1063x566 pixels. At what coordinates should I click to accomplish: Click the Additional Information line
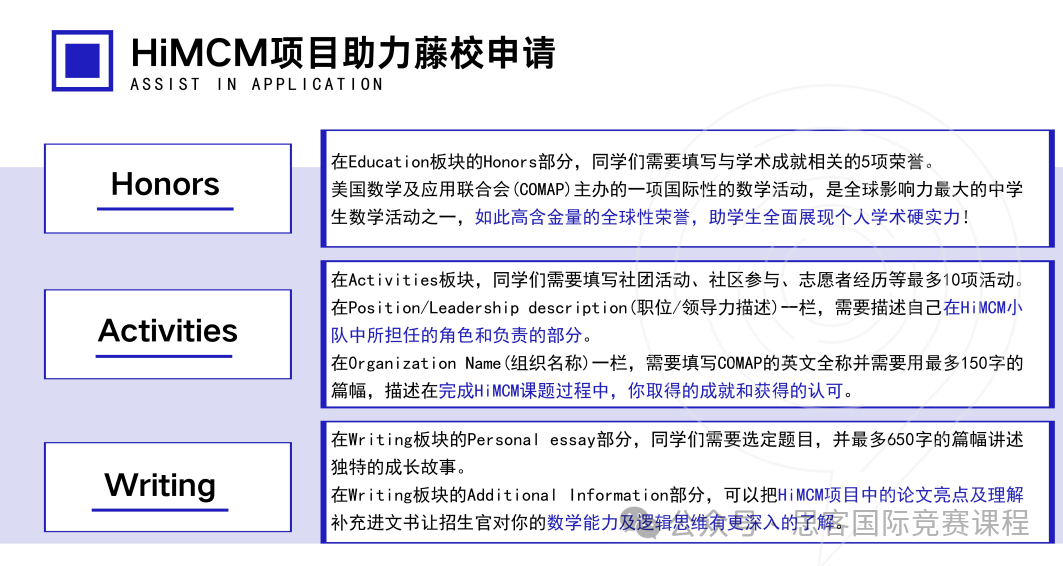tap(677, 496)
